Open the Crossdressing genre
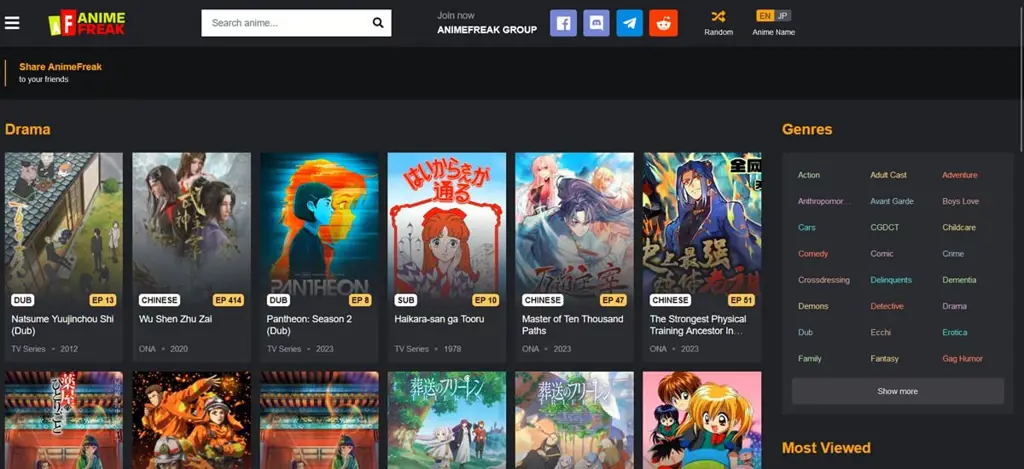 824,280
